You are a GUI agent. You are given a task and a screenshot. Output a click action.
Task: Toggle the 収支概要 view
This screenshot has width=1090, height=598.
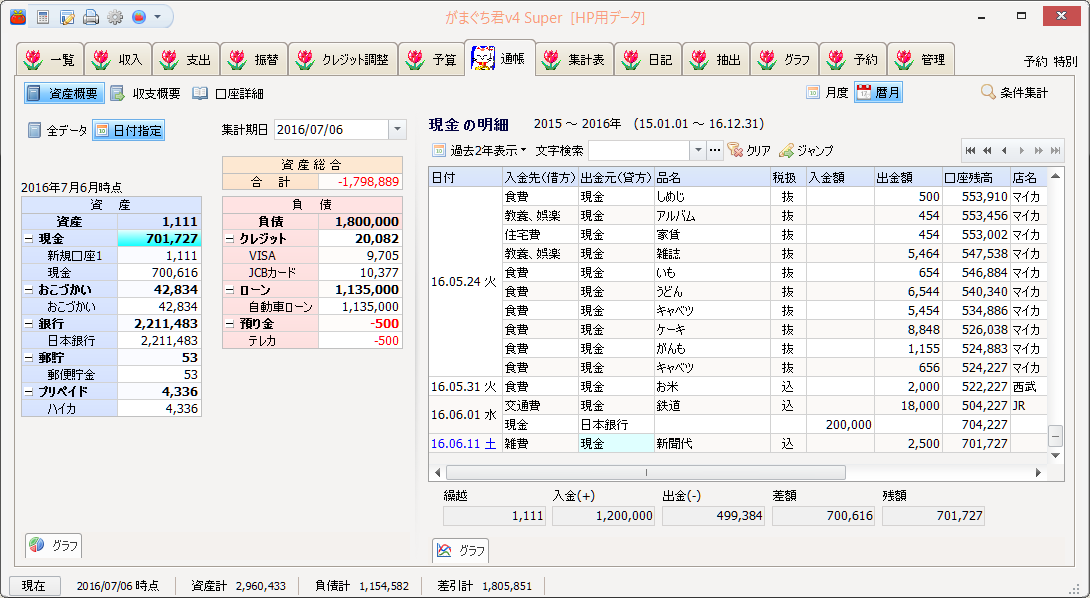pos(145,93)
